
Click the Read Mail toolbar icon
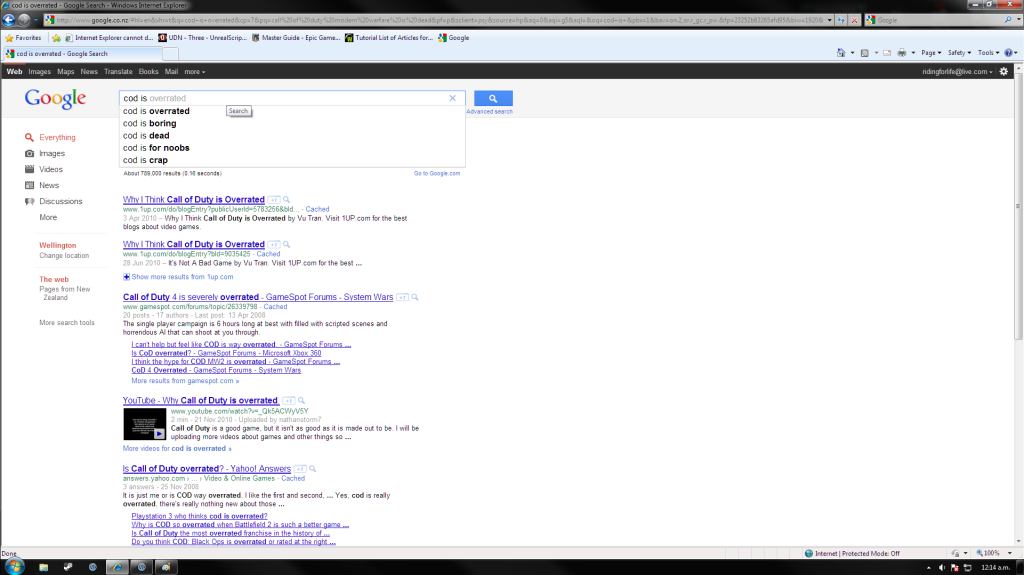point(887,53)
